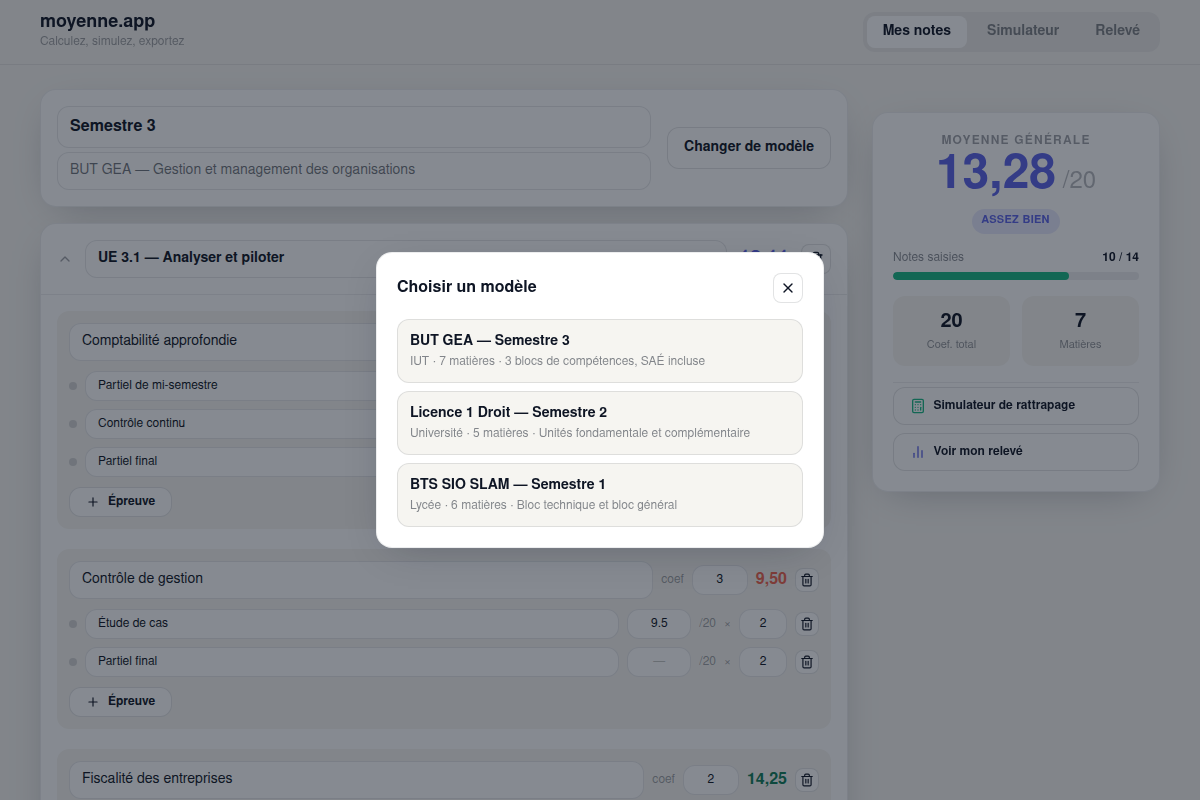Click the Coef. total 20 tile
This screenshot has width=1200, height=800.
pyautogui.click(x=951, y=331)
